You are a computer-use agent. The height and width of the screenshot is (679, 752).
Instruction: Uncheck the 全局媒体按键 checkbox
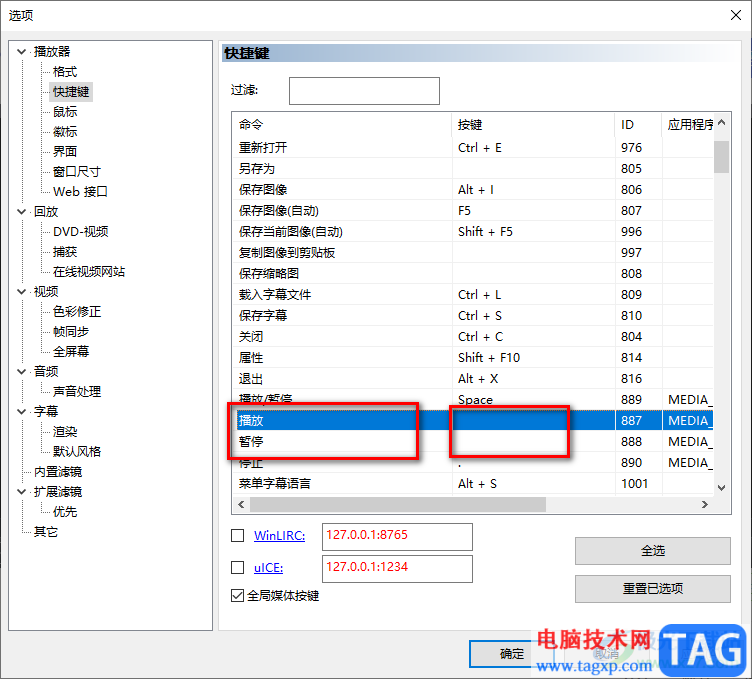[237, 596]
